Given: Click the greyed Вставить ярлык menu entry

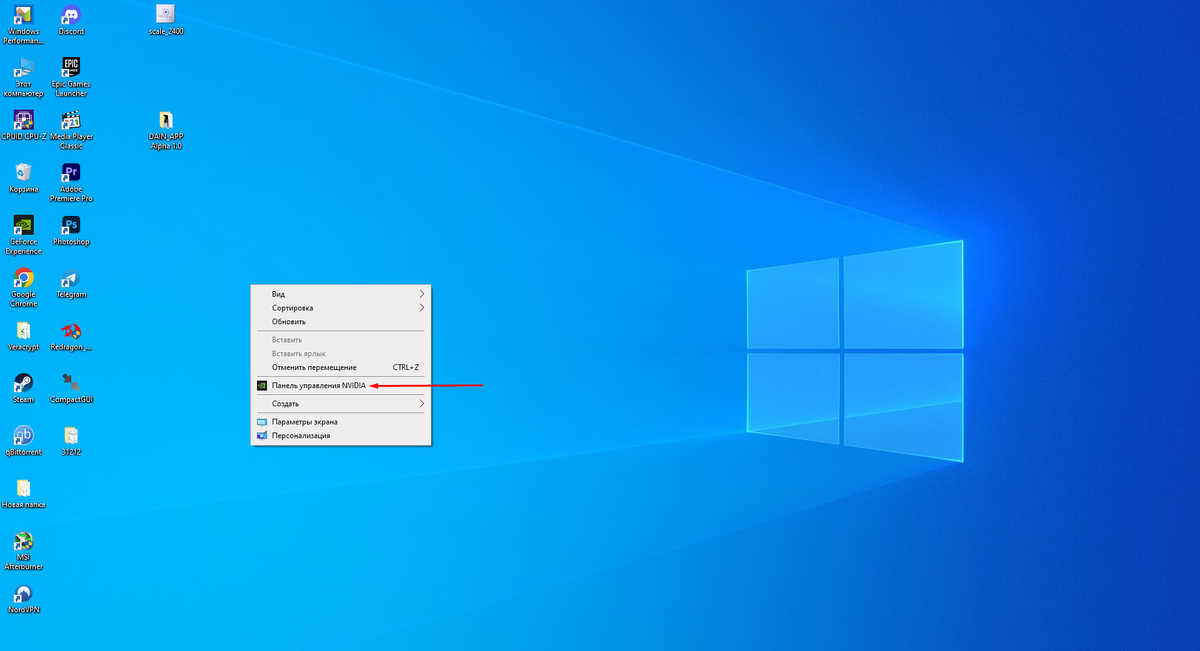Looking at the screenshot, I should 341,354.
